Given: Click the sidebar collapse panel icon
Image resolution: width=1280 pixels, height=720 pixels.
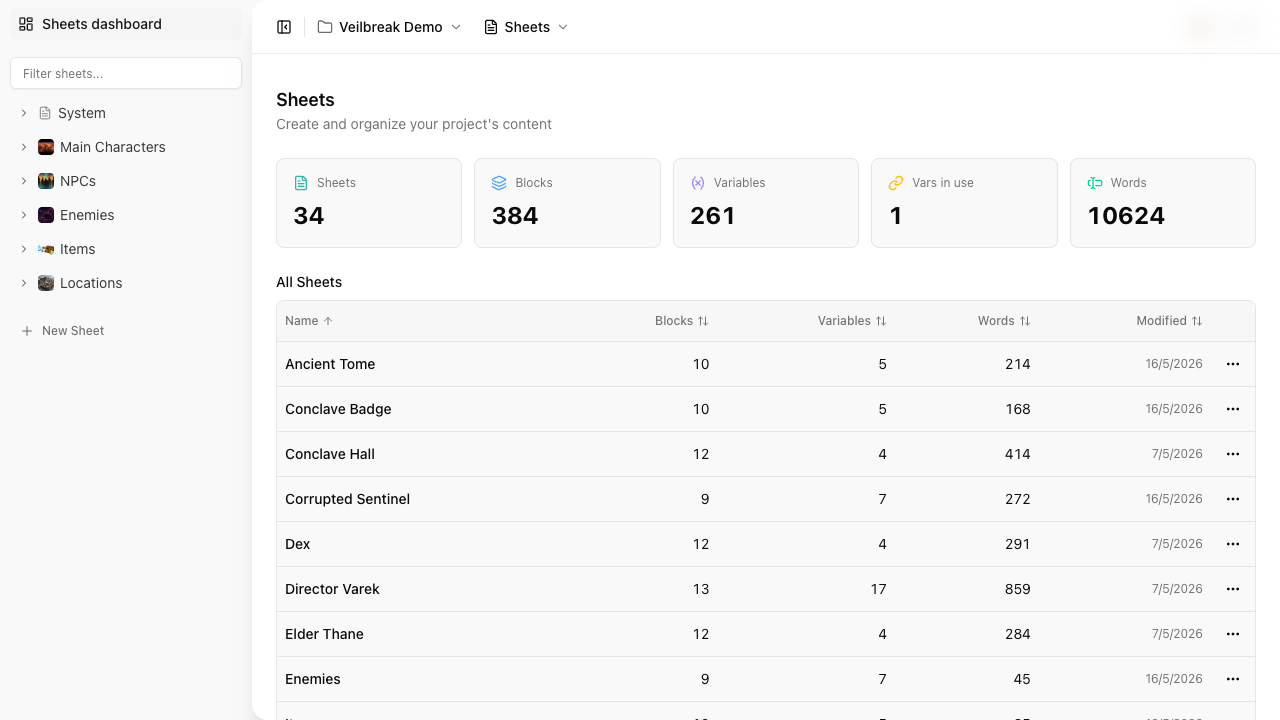Looking at the screenshot, I should (284, 27).
